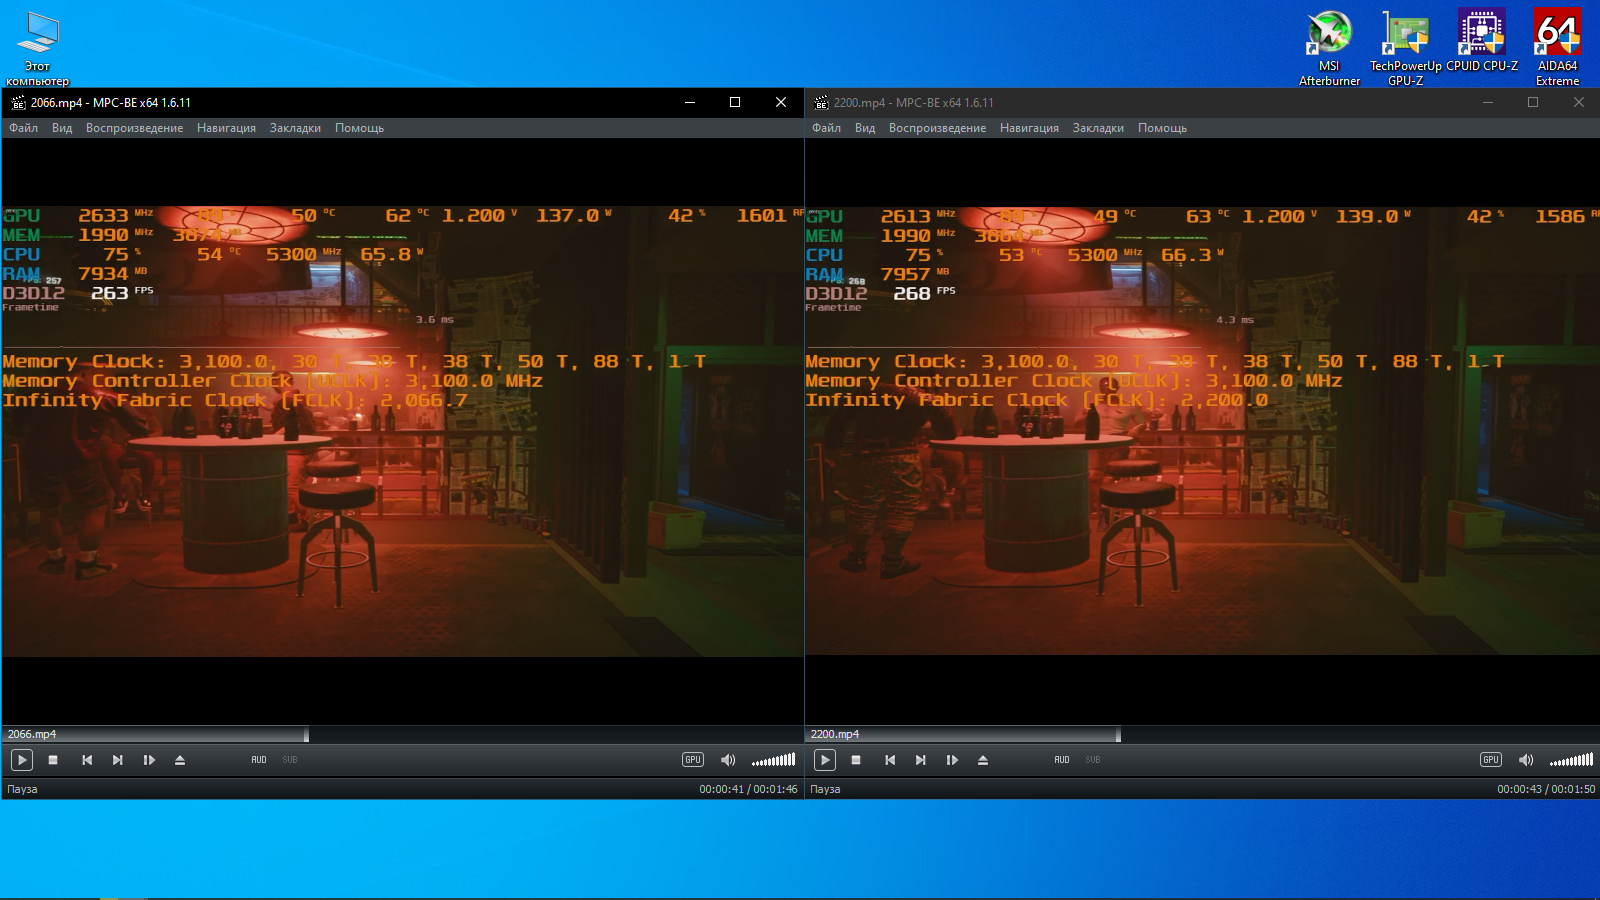The width and height of the screenshot is (1600, 900).
Task: Step one frame forward in 2066.mp4 player
Action: tap(149, 760)
